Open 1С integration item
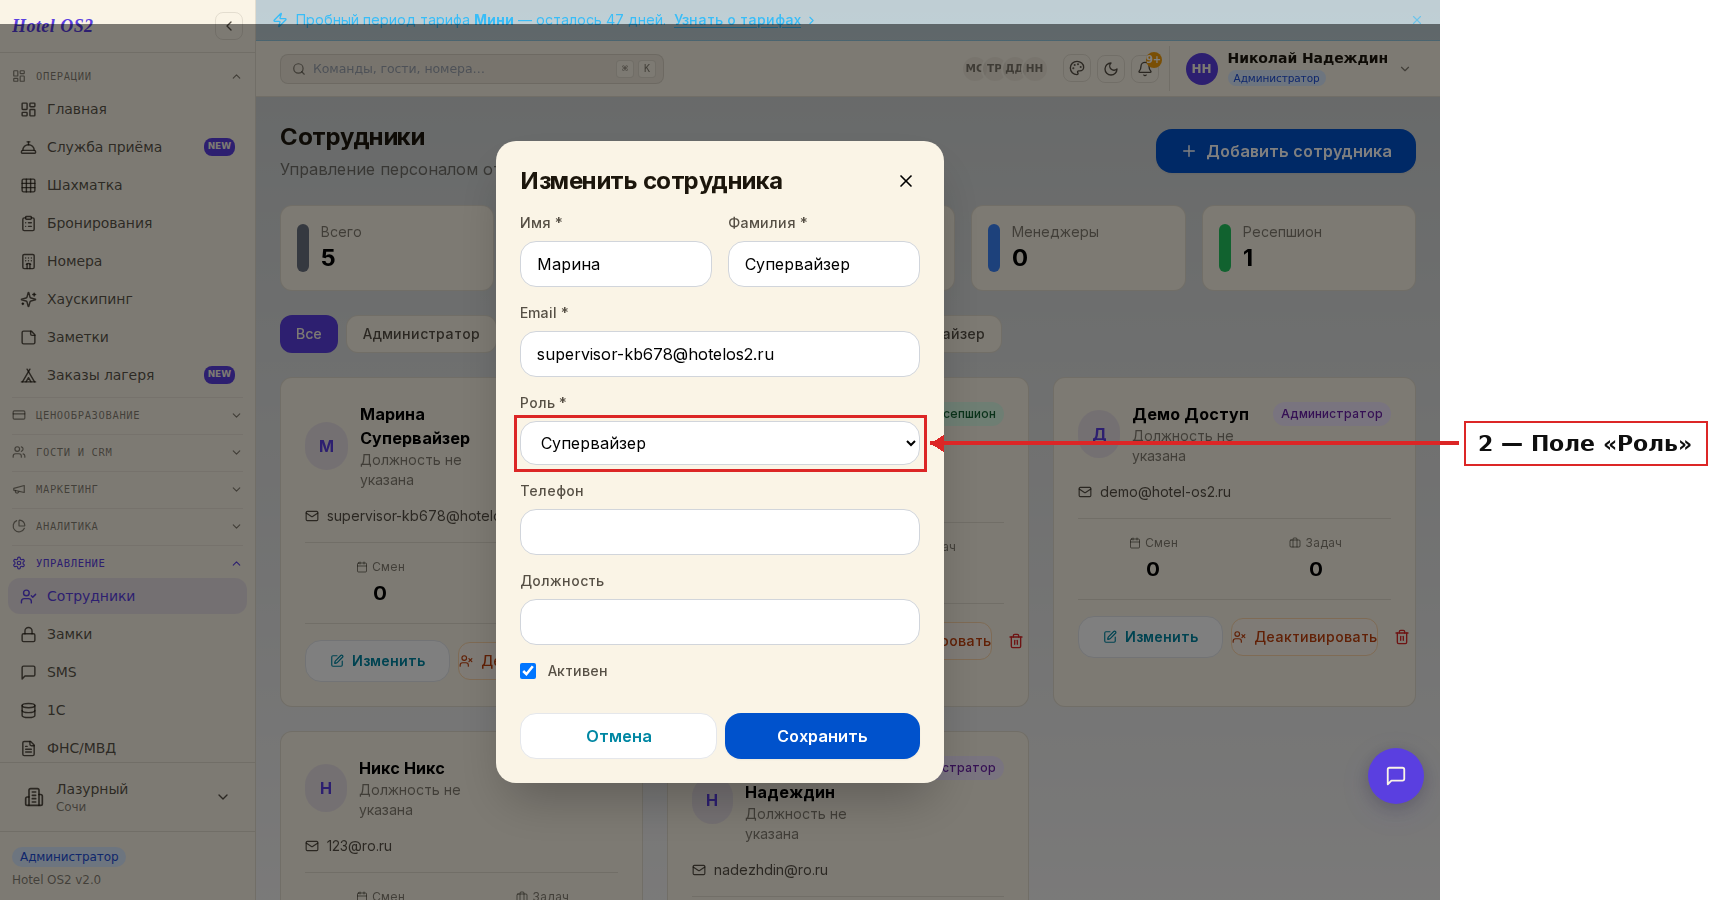Viewport: 1731px width, 900px height. pos(127,710)
